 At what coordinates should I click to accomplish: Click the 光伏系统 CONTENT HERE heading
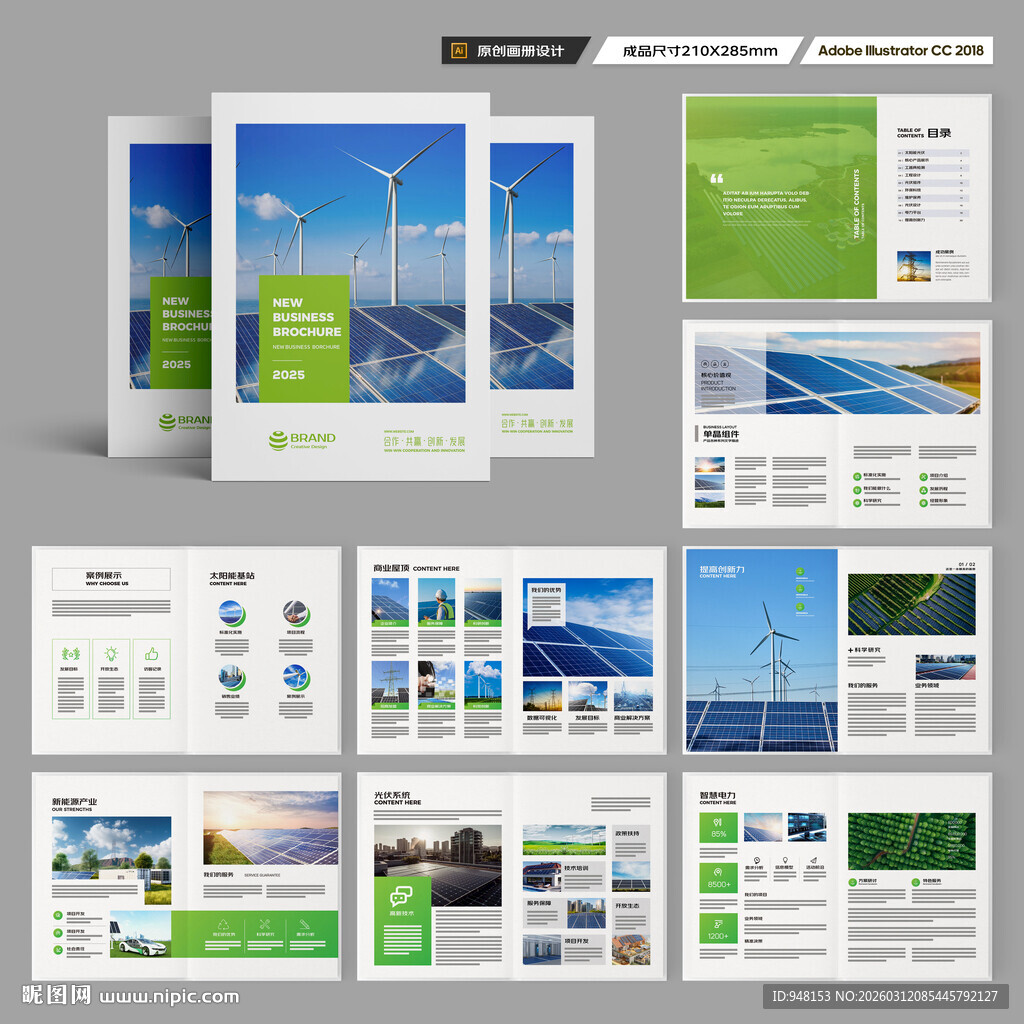coord(397,798)
